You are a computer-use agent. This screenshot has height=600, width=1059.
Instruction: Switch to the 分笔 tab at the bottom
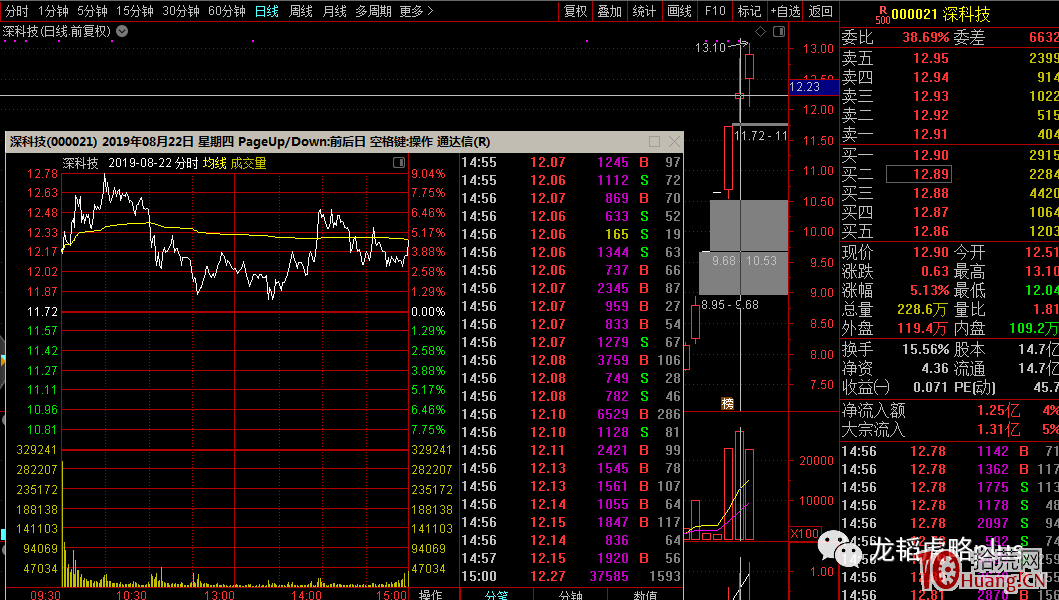coord(496,594)
